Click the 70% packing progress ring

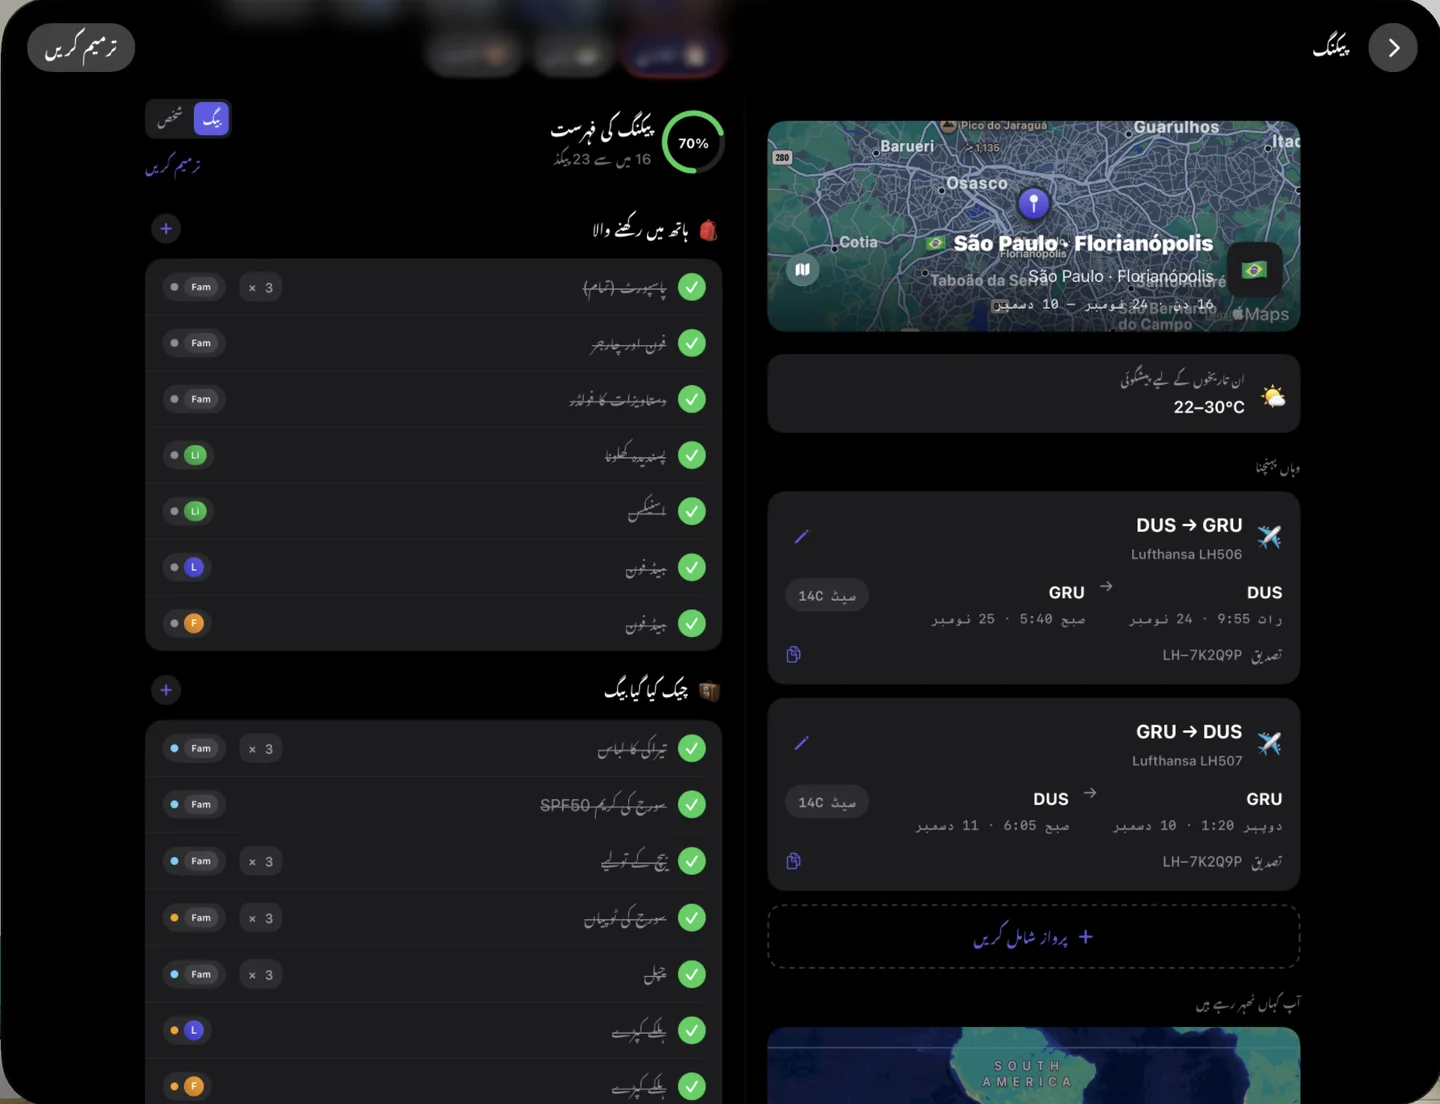(x=693, y=142)
